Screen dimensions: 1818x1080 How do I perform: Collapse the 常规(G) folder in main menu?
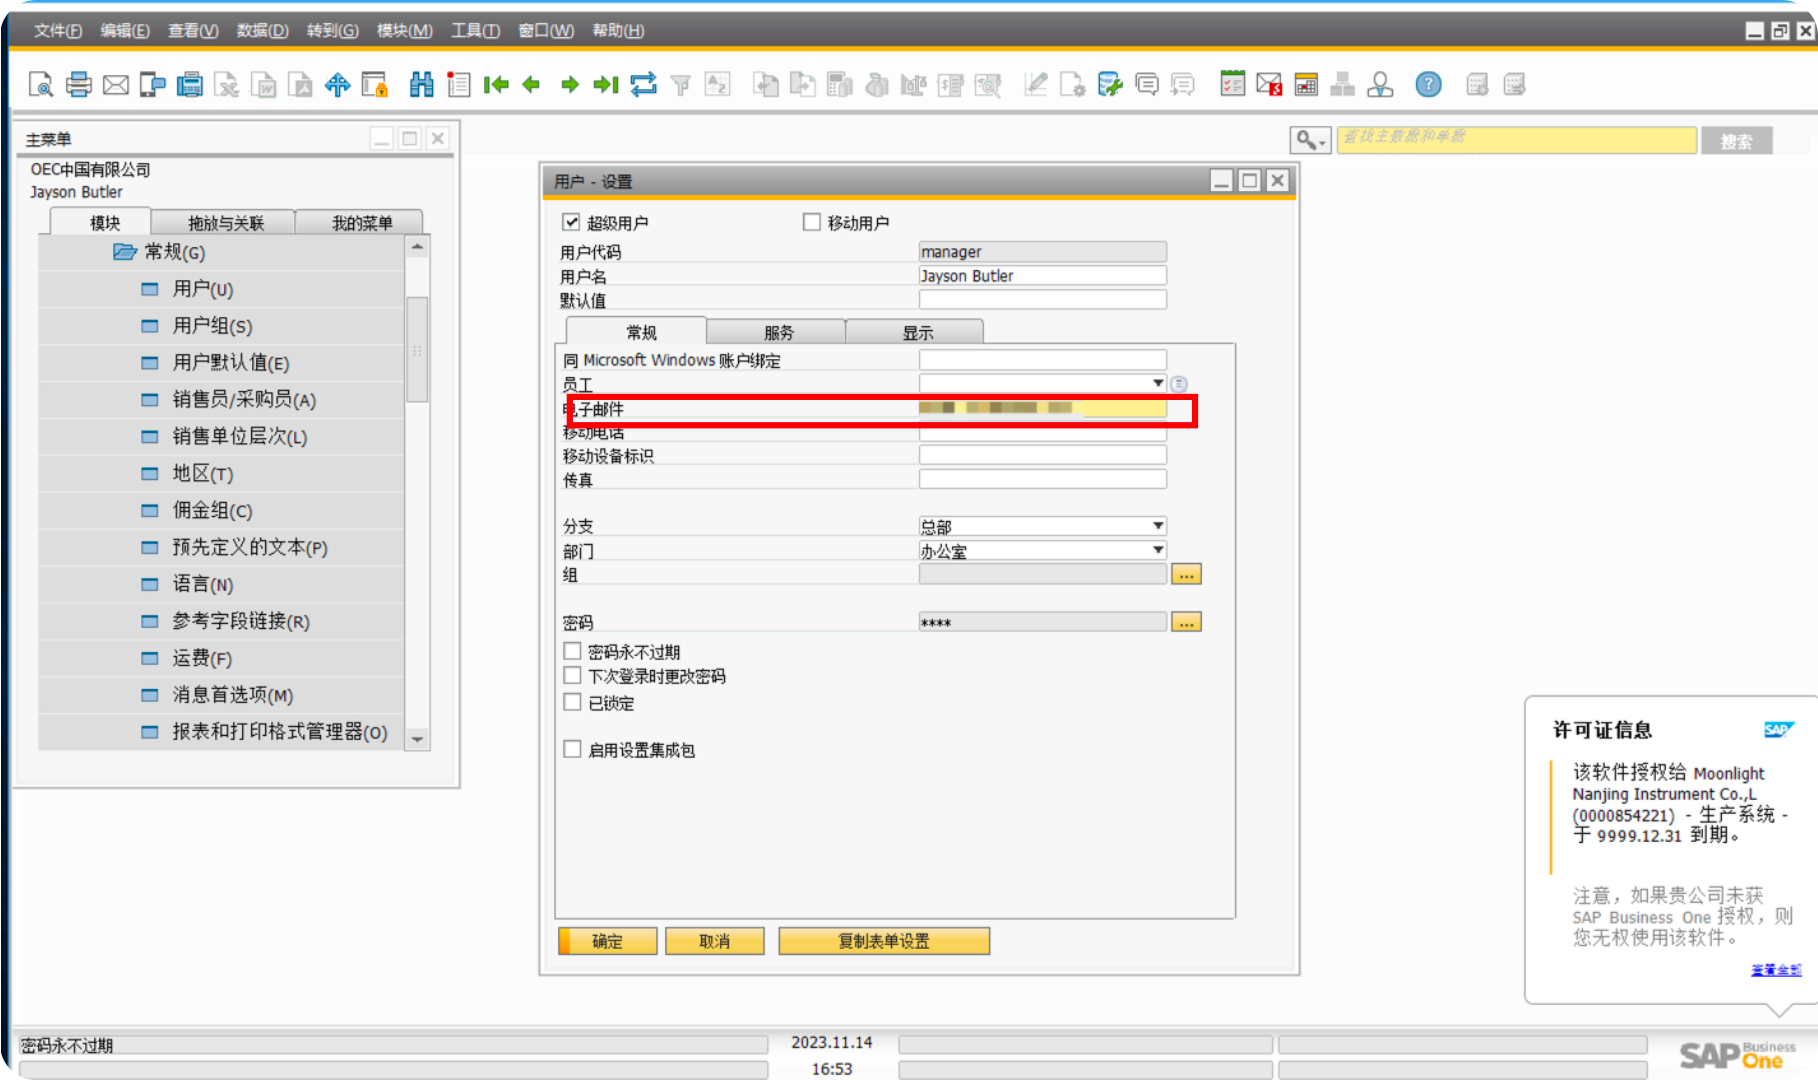click(x=125, y=251)
